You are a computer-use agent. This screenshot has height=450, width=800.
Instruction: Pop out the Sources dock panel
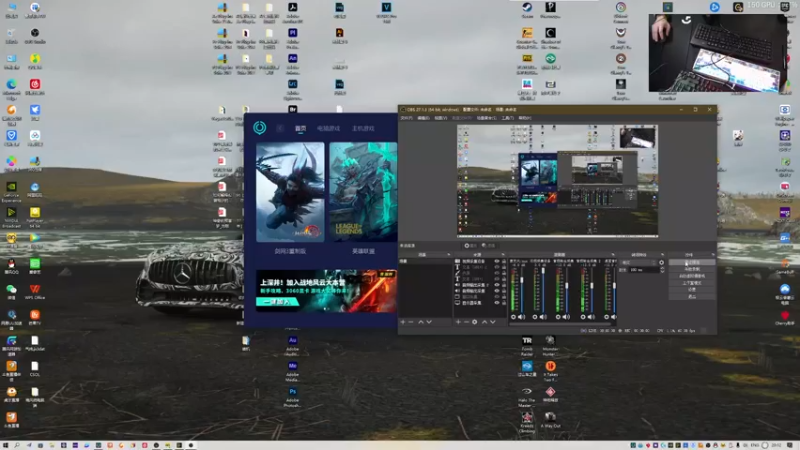[x=503, y=255]
